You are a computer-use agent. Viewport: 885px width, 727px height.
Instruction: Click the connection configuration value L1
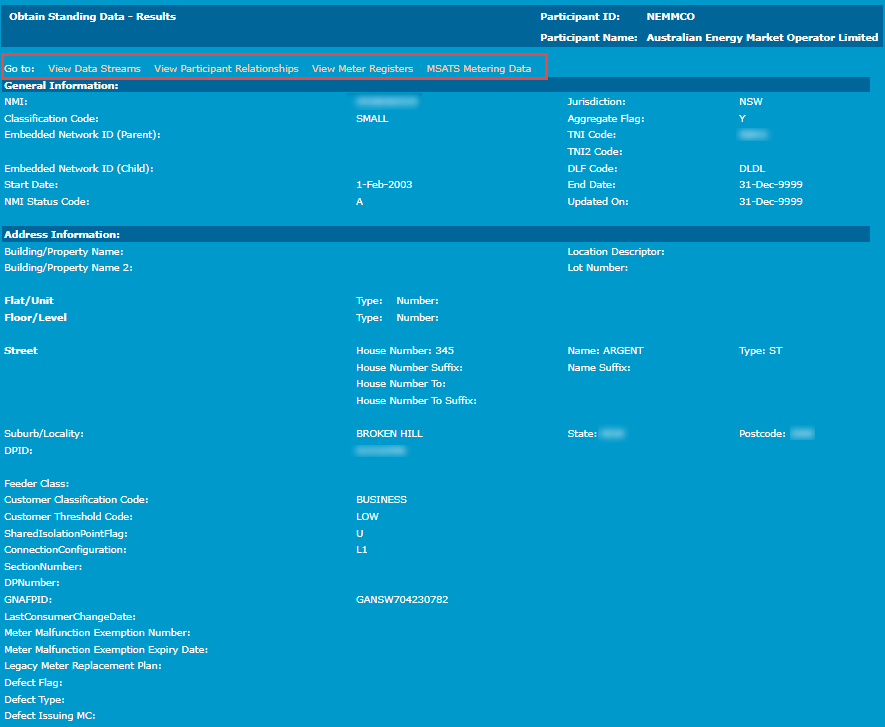[x=362, y=550]
